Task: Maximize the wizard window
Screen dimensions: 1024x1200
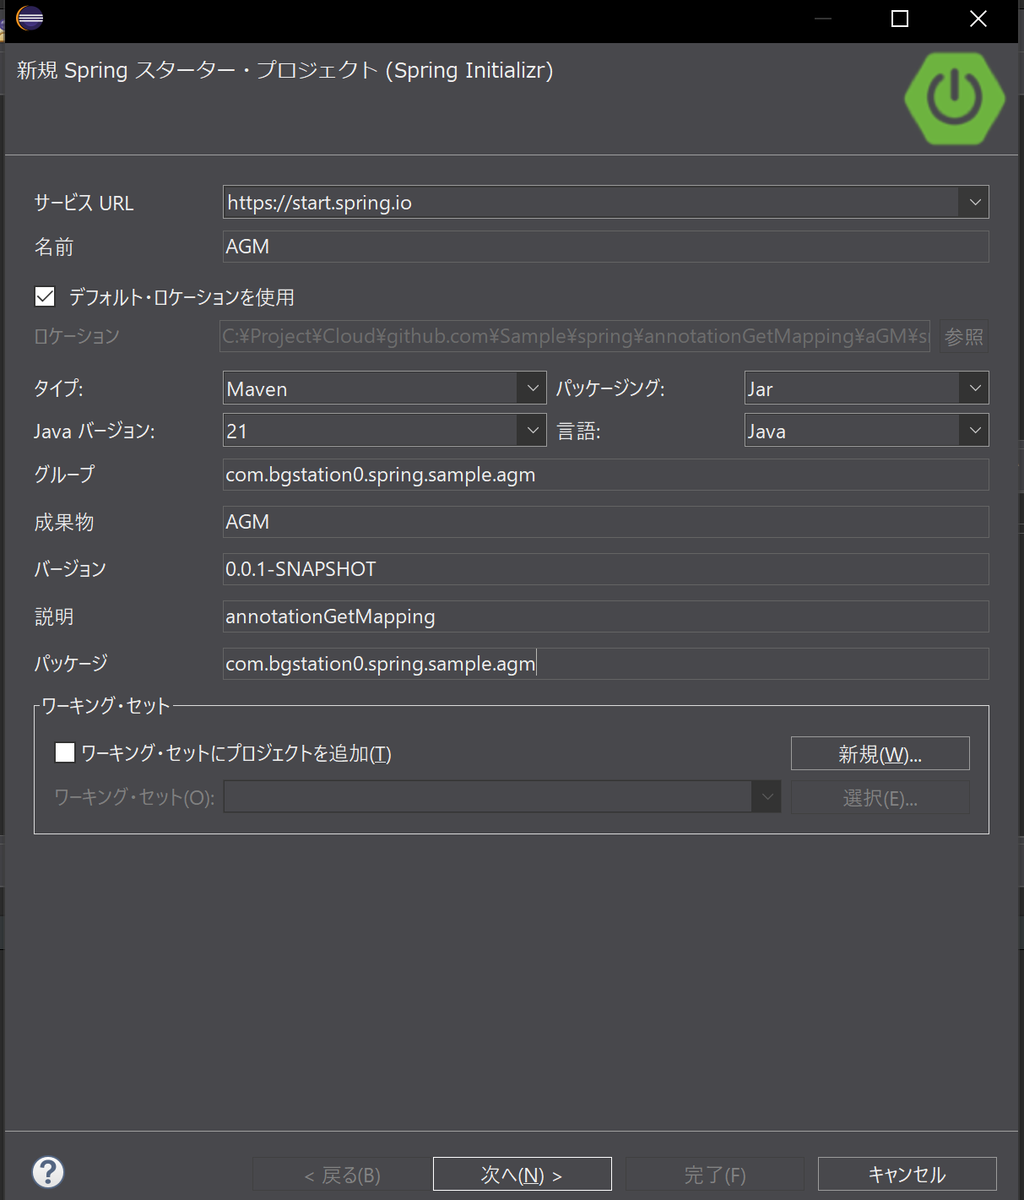Action: coord(900,19)
